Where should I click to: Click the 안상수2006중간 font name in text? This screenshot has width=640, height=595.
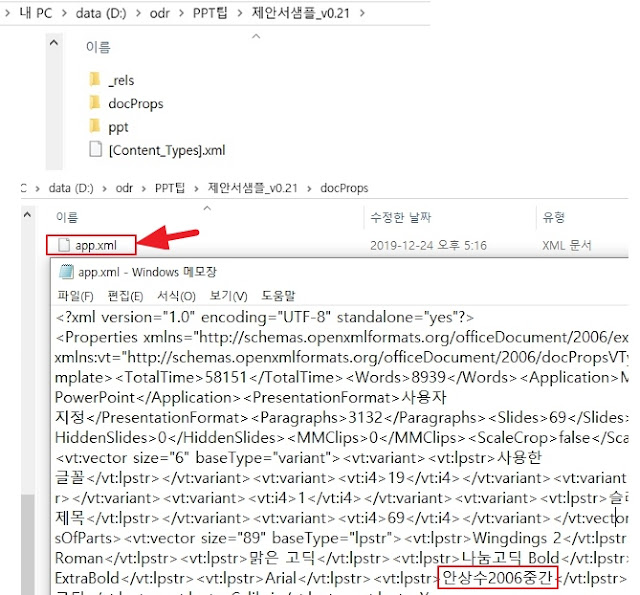(498, 577)
